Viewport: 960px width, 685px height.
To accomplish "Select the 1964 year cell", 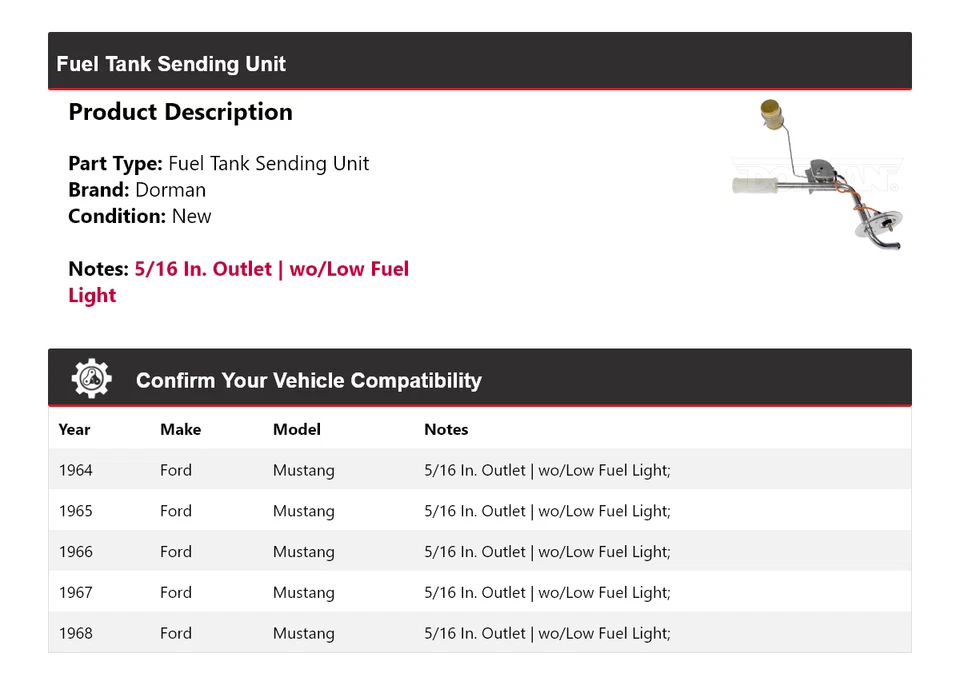I will (75, 470).
